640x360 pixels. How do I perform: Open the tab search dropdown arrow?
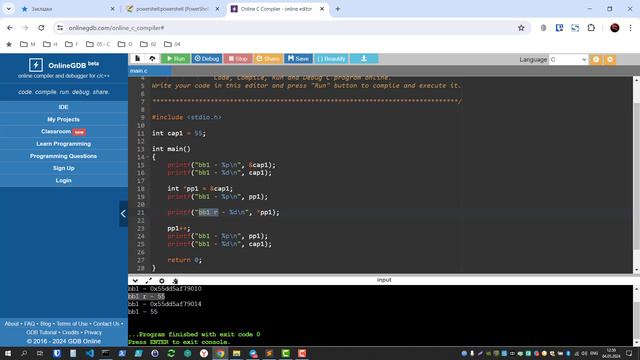pyautogui.click(x=9, y=9)
